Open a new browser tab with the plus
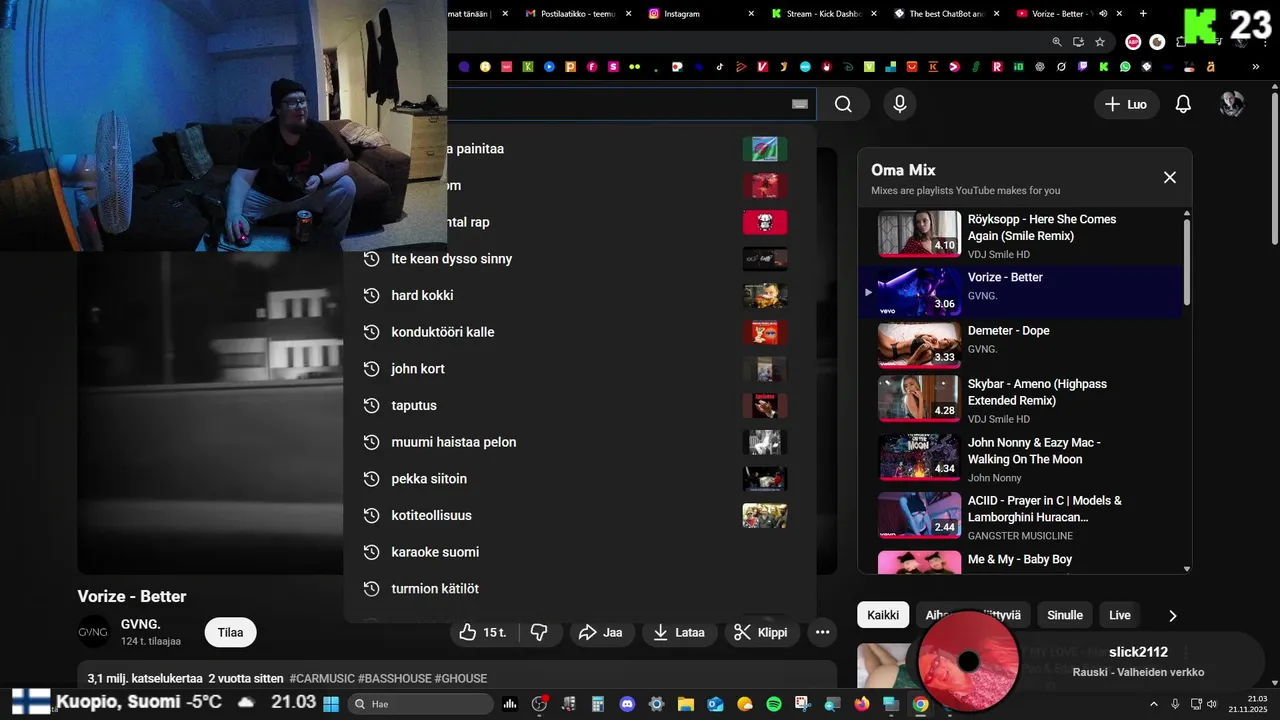This screenshot has width=1280, height=720. coord(1143,14)
